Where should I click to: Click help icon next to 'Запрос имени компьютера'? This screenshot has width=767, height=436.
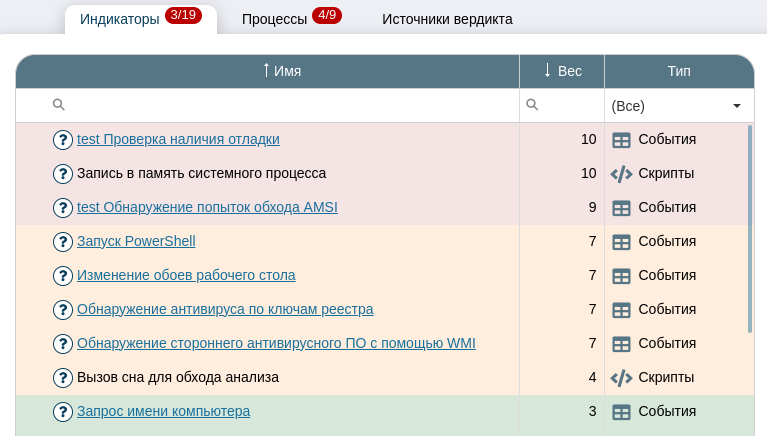coord(63,412)
